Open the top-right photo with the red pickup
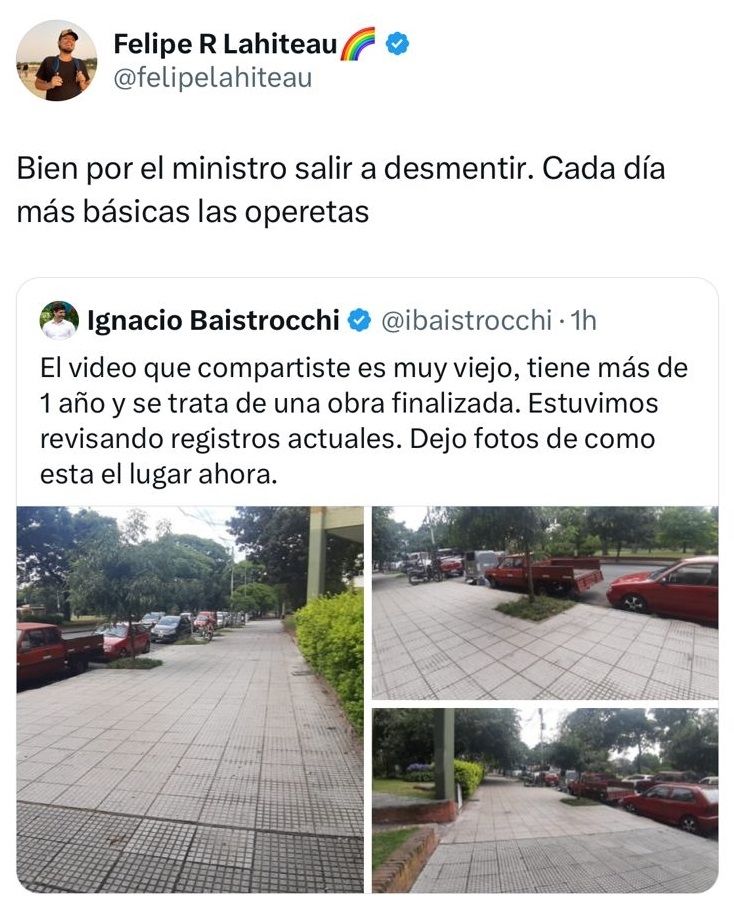The height and width of the screenshot is (918, 734). pyautogui.click(x=545, y=603)
